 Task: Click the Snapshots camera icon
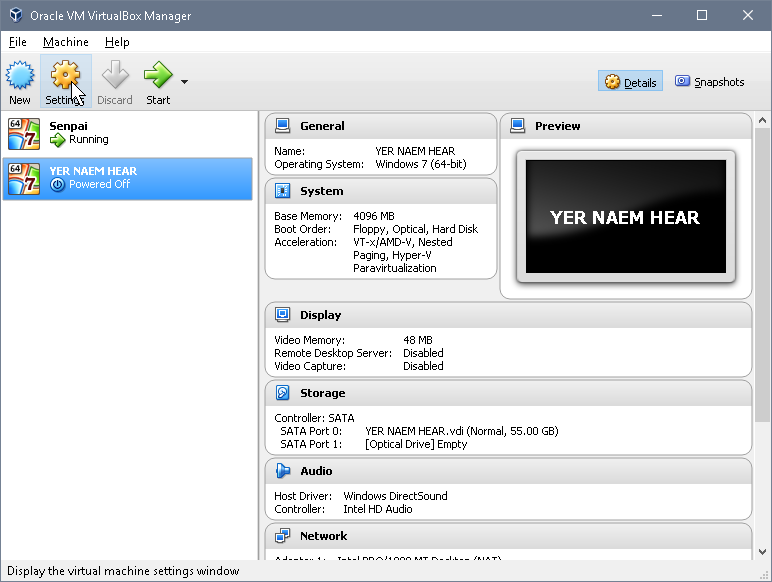coord(682,81)
